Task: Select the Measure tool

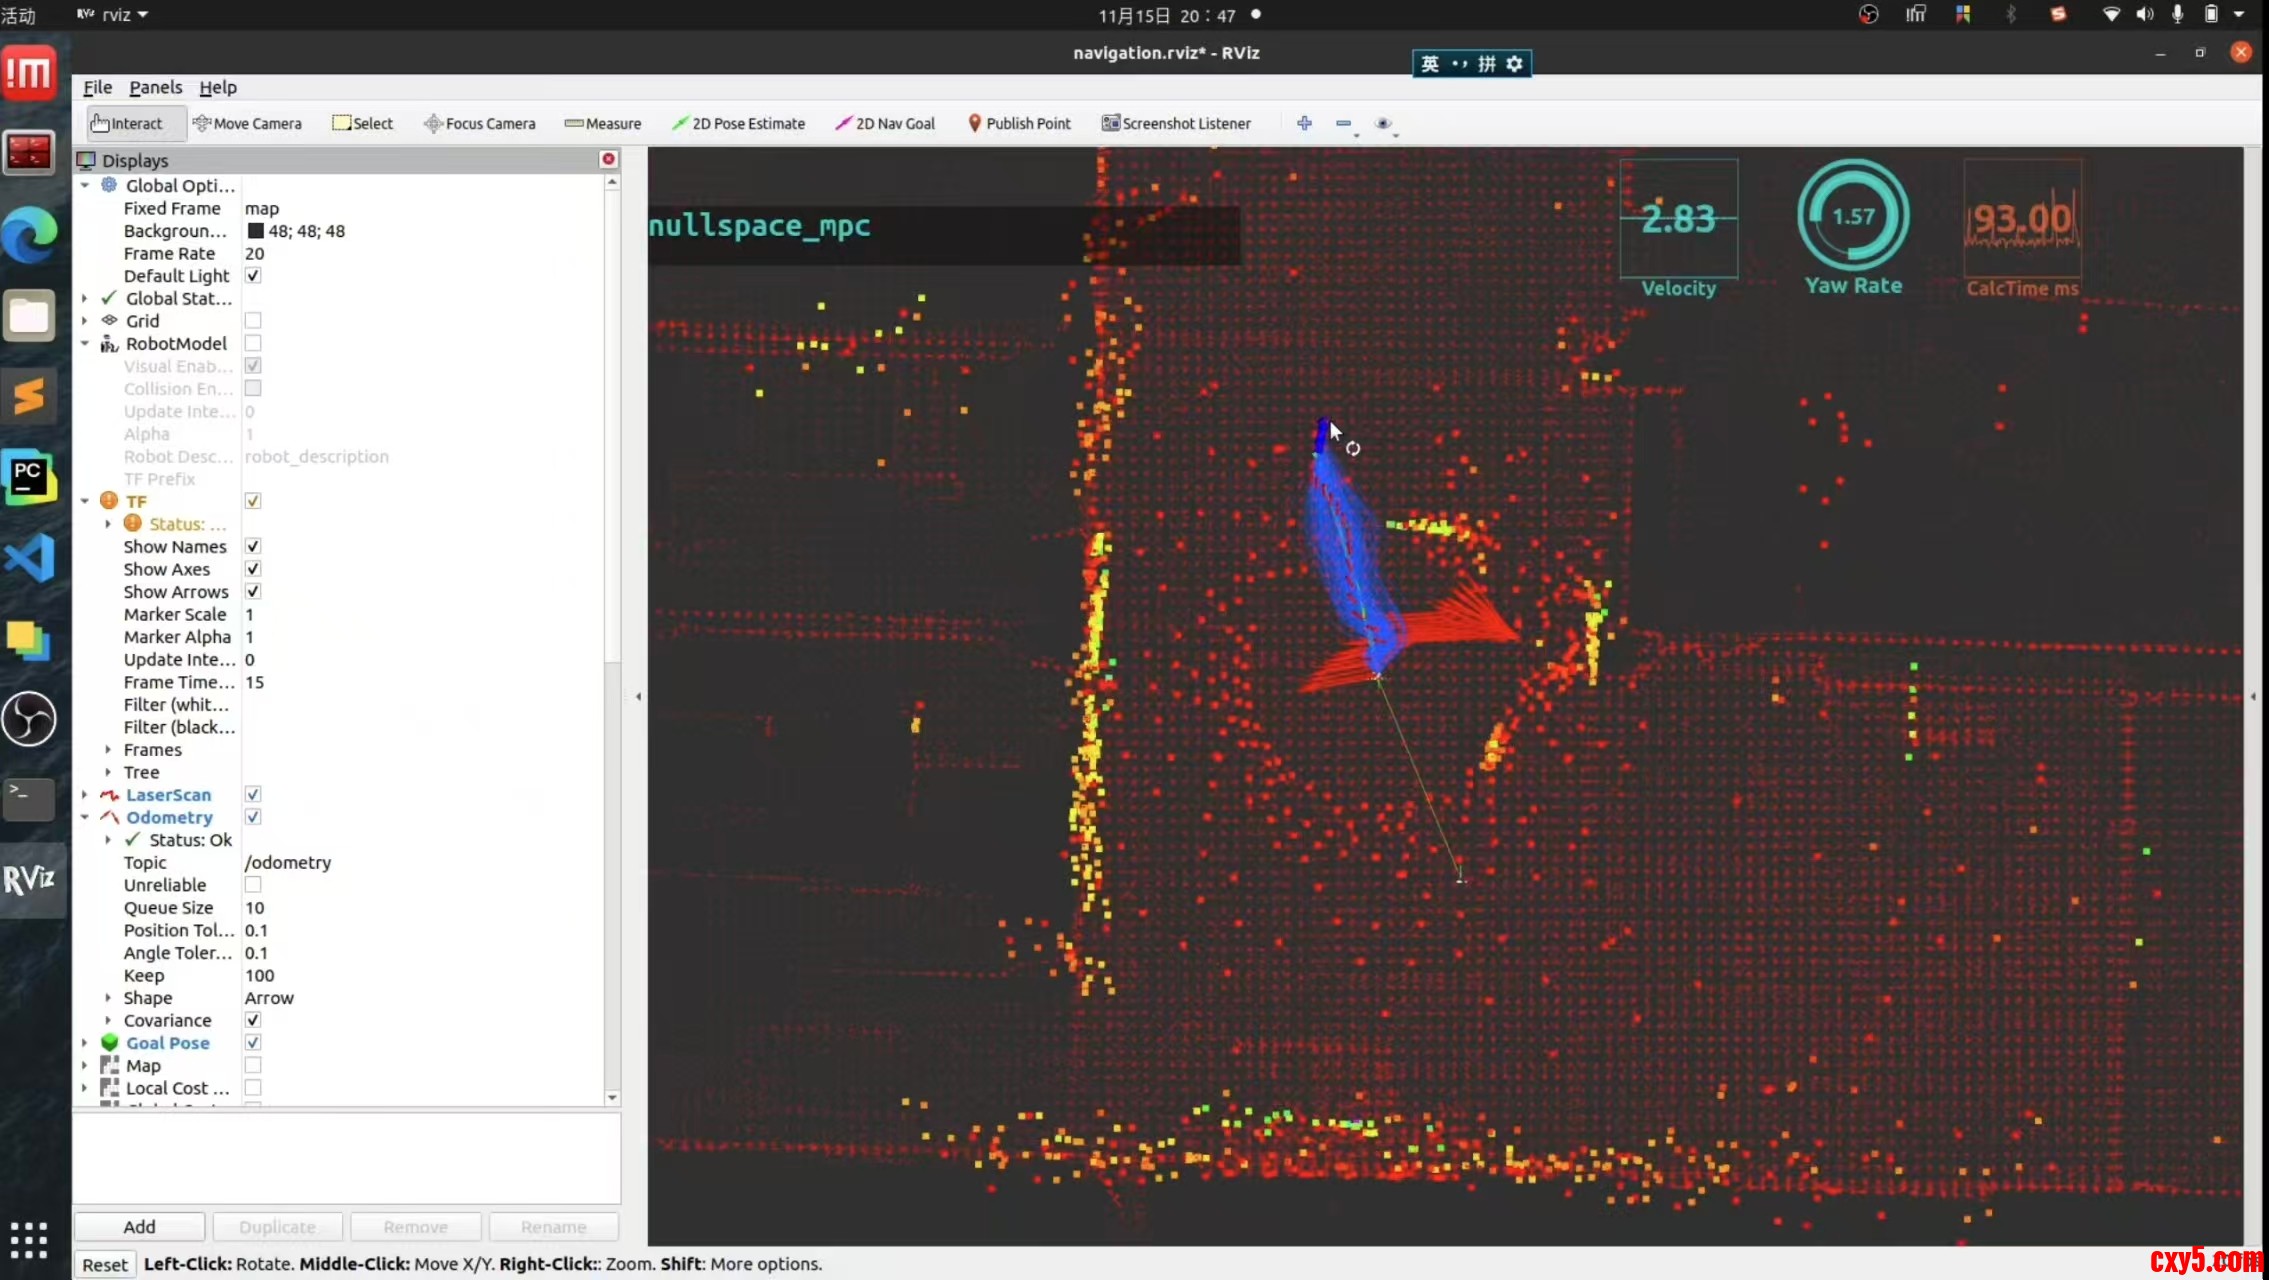Action: pos(603,123)
